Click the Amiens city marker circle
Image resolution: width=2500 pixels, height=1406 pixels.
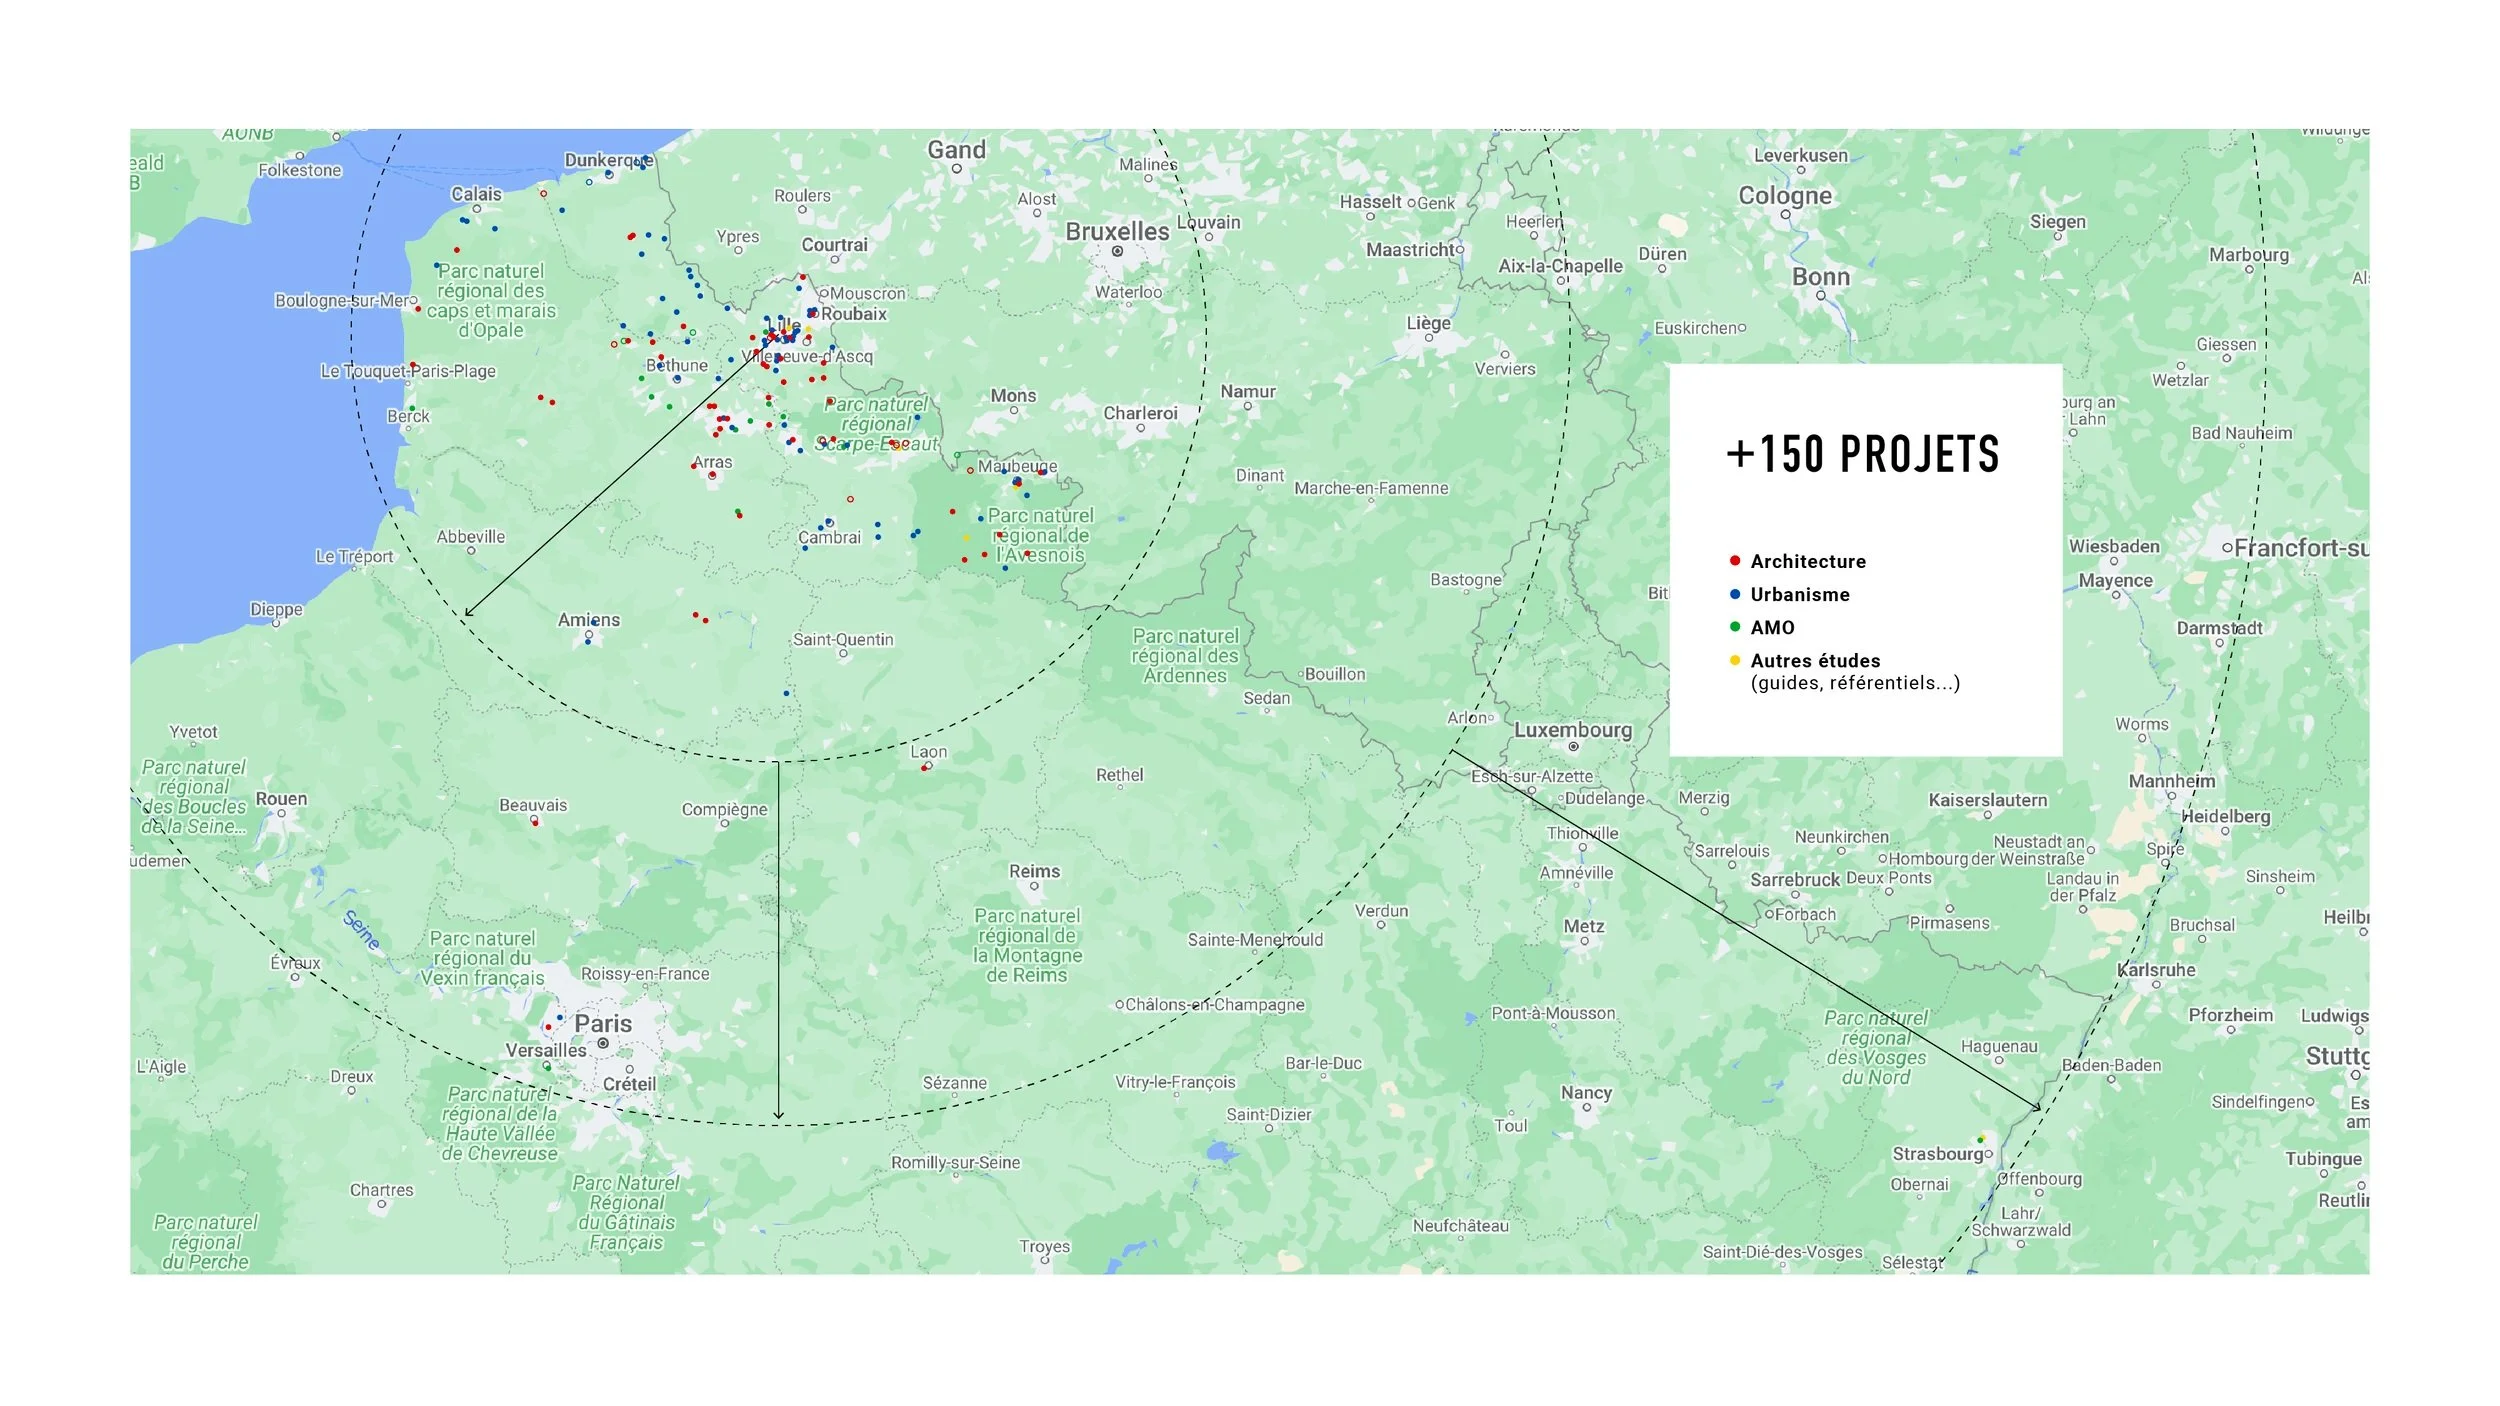coord(589,635)
